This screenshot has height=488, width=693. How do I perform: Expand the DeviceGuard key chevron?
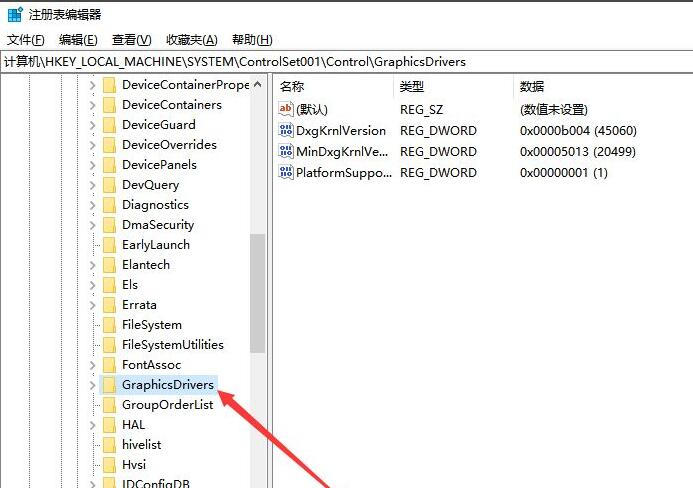[x=92, y=125]
